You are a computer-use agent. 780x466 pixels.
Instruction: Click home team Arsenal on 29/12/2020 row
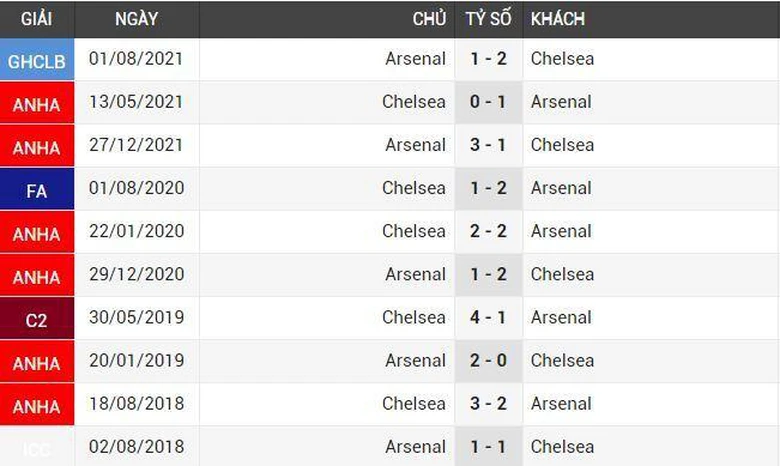(415, 274)
